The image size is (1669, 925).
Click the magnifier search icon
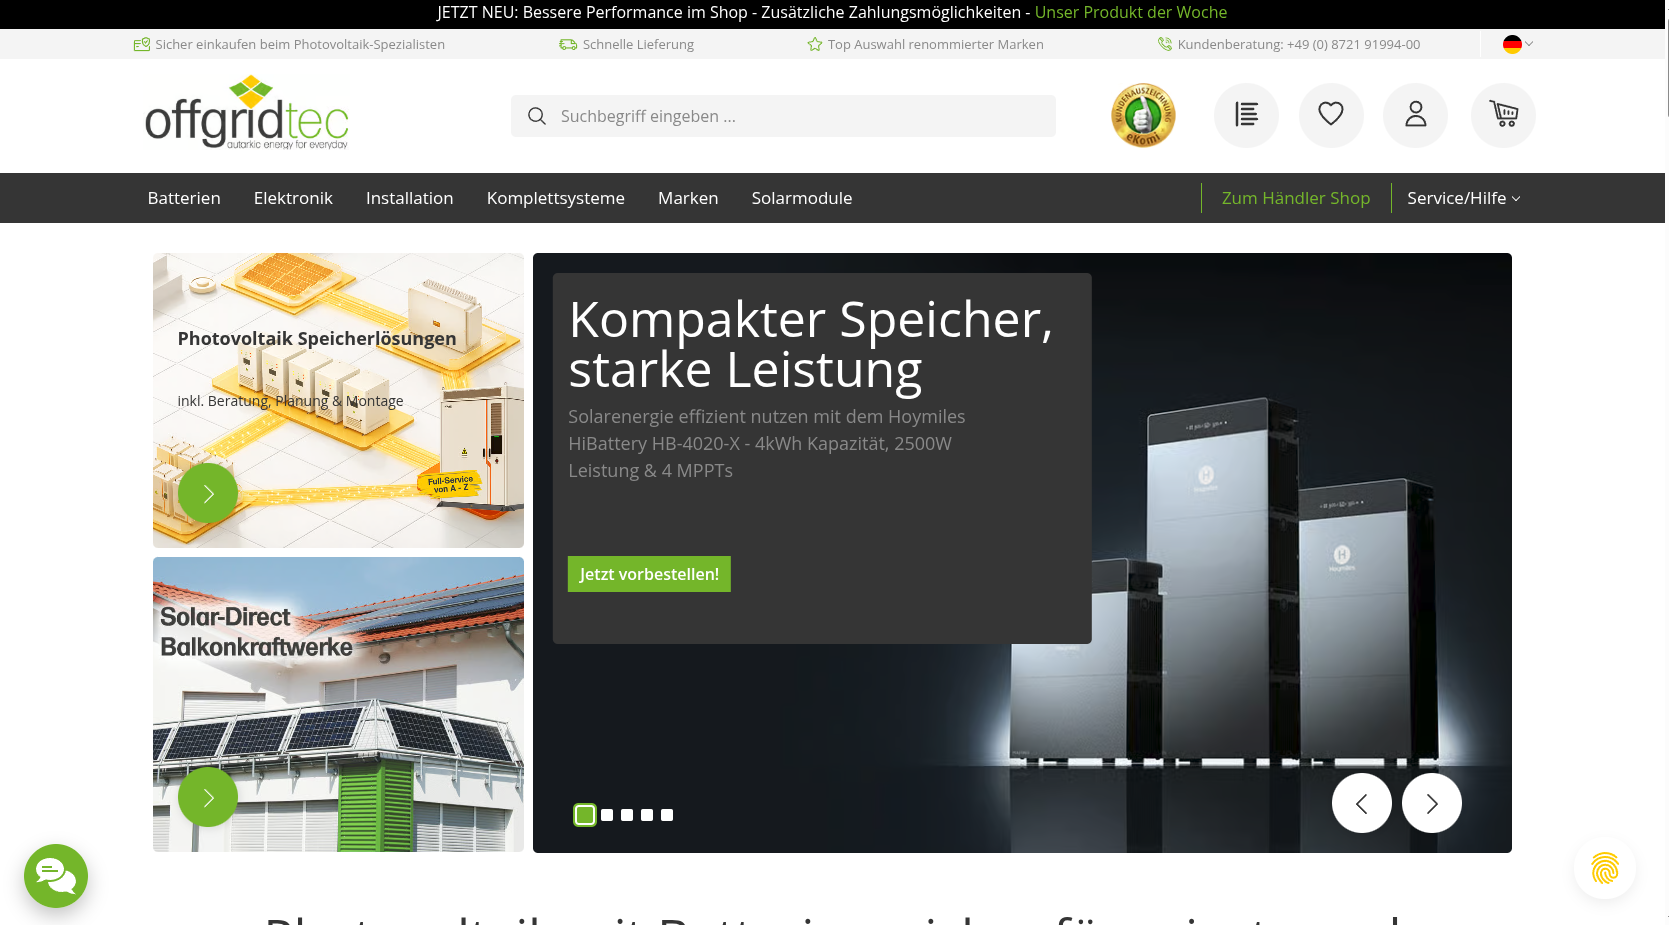tap(537, 116)
